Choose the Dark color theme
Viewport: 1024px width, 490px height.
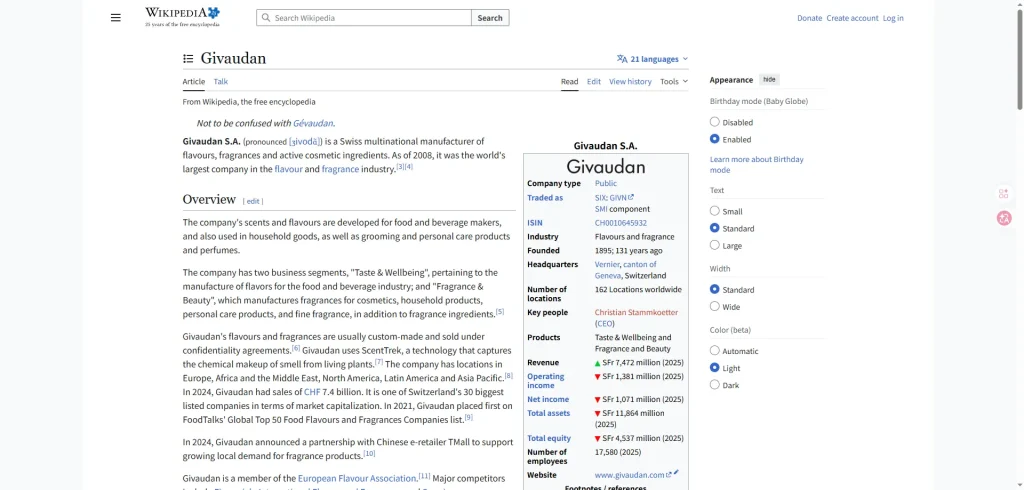pyautogui.click(x=714, y=384)
